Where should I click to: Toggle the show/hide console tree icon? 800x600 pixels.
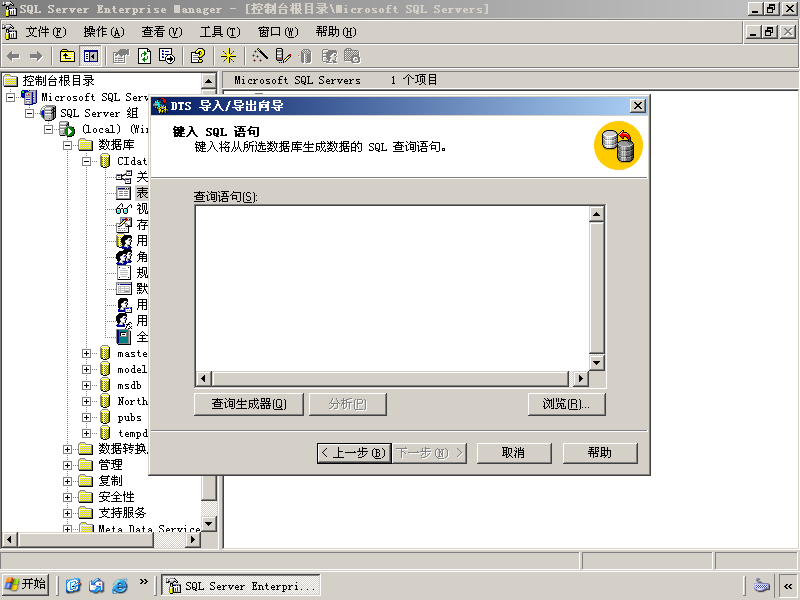pos(91,56)
